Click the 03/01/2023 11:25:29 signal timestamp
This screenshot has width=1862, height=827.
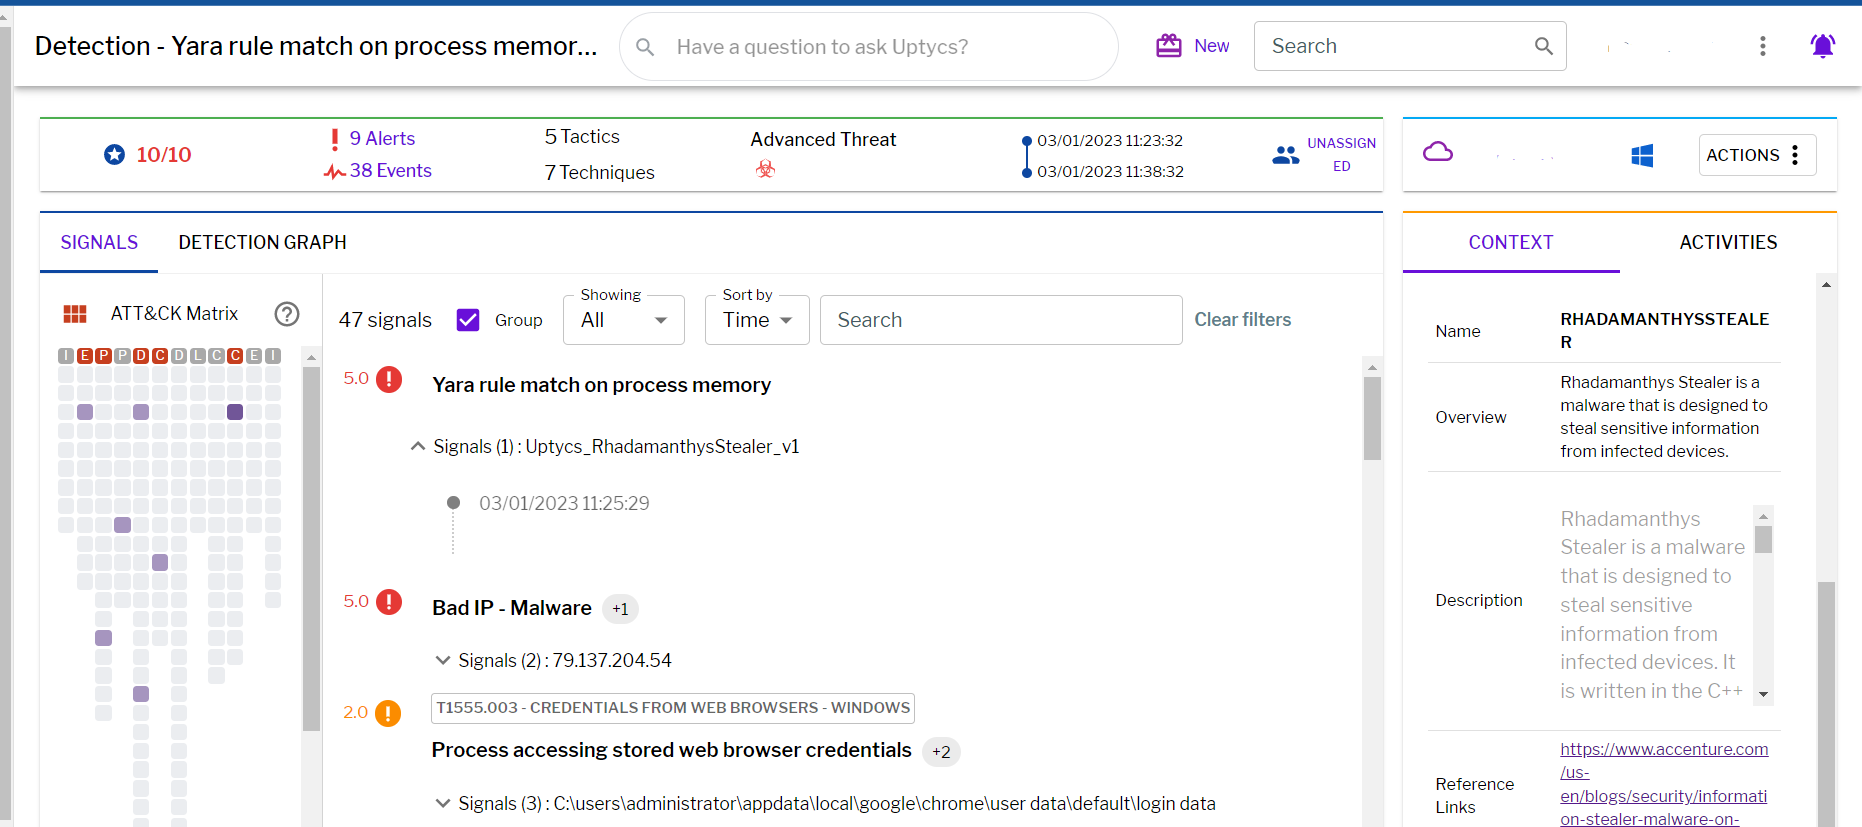tap(564, 503)
